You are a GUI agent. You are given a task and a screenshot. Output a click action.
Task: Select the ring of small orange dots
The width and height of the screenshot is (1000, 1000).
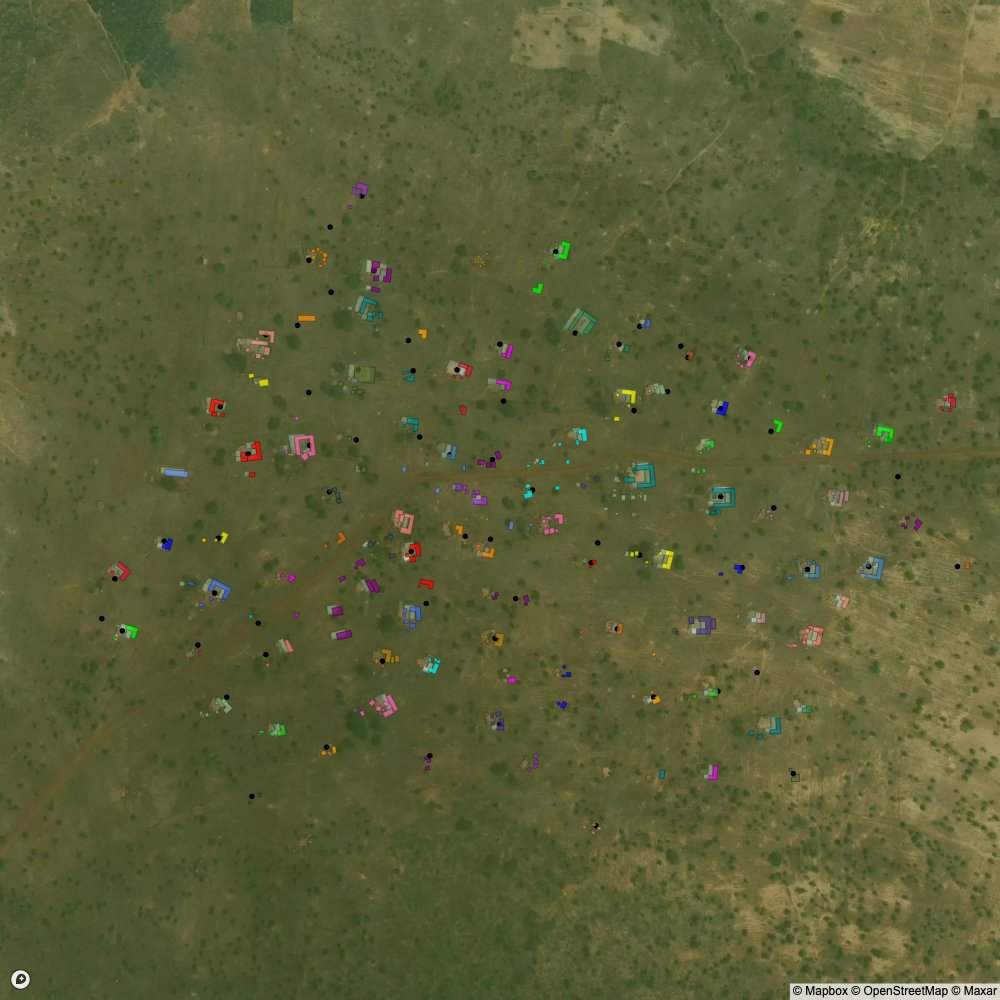318,257
